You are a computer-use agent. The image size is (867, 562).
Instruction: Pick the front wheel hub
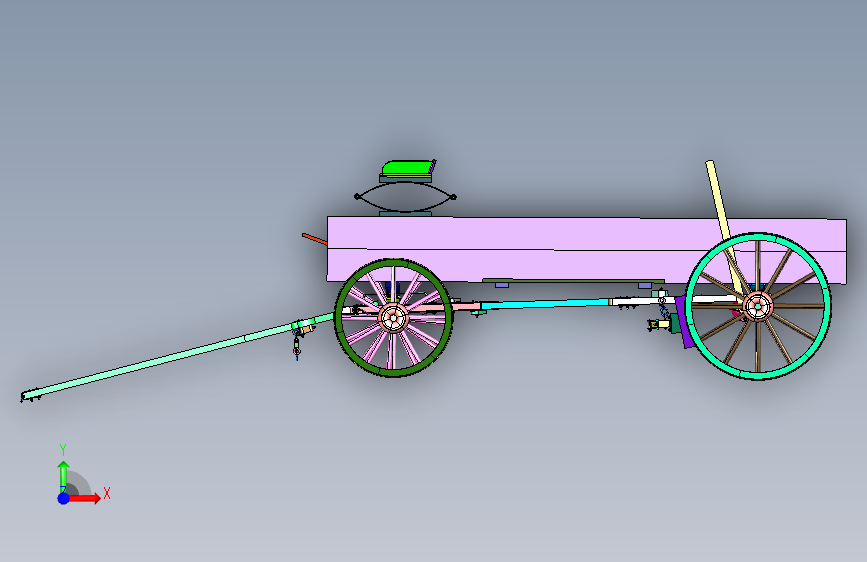[394, 318]
